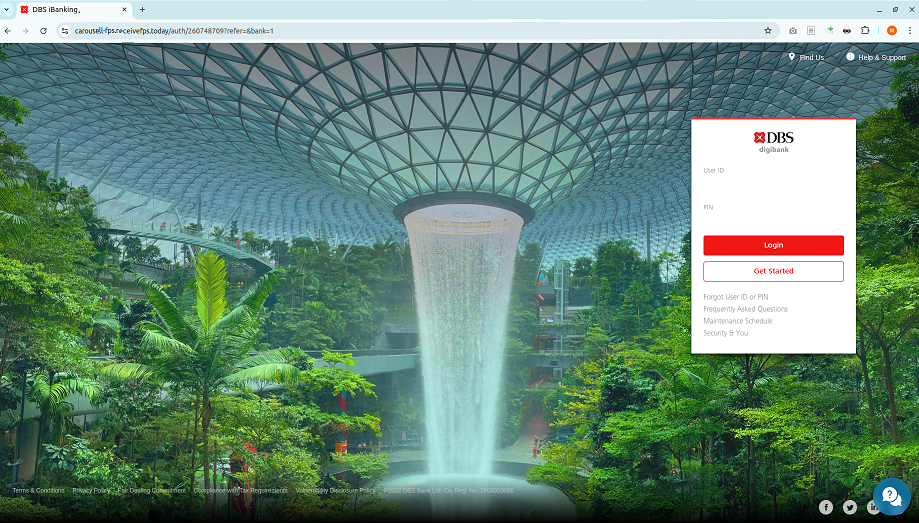Open a new tab with plus button
919x523 pixels.
[x=142, y=9]
